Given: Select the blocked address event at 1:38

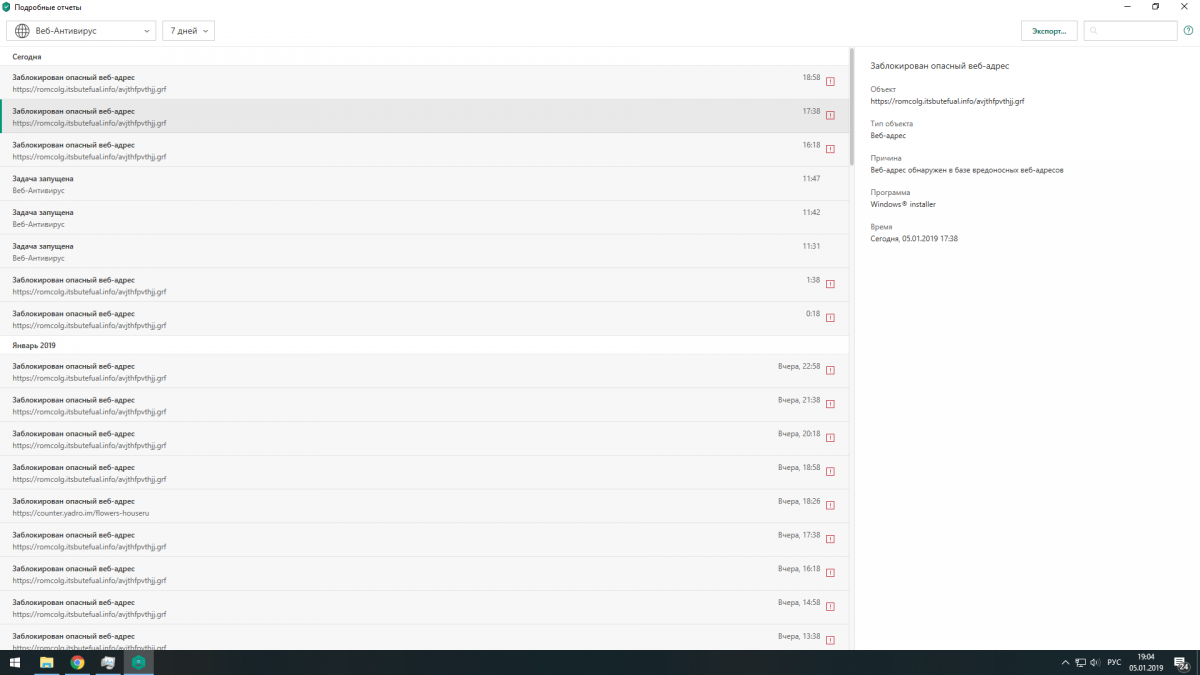Looking at the screenshot, I should coord(424,285).
